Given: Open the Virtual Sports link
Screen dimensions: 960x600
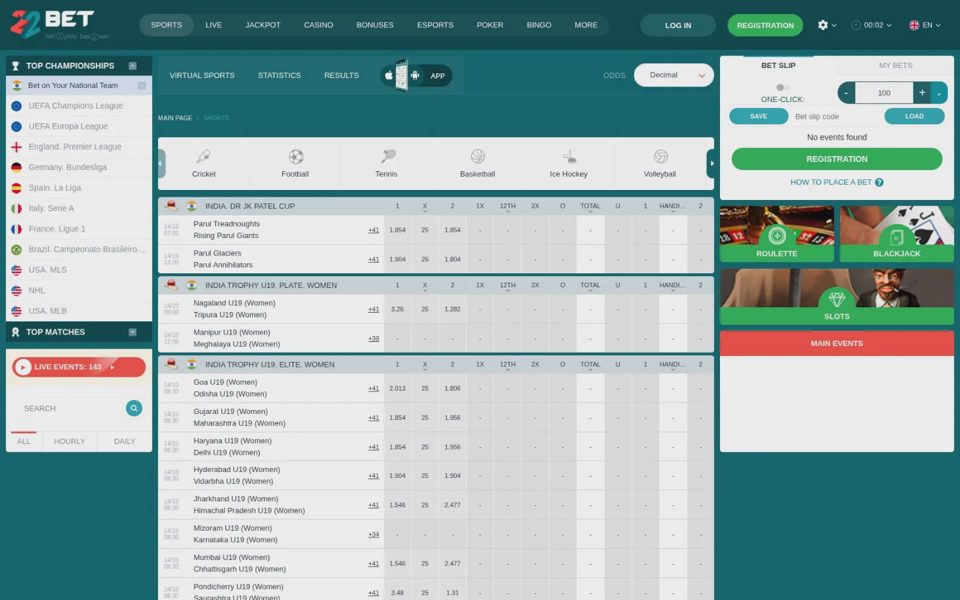Looking at the screenshot, I should coord(202,75).
